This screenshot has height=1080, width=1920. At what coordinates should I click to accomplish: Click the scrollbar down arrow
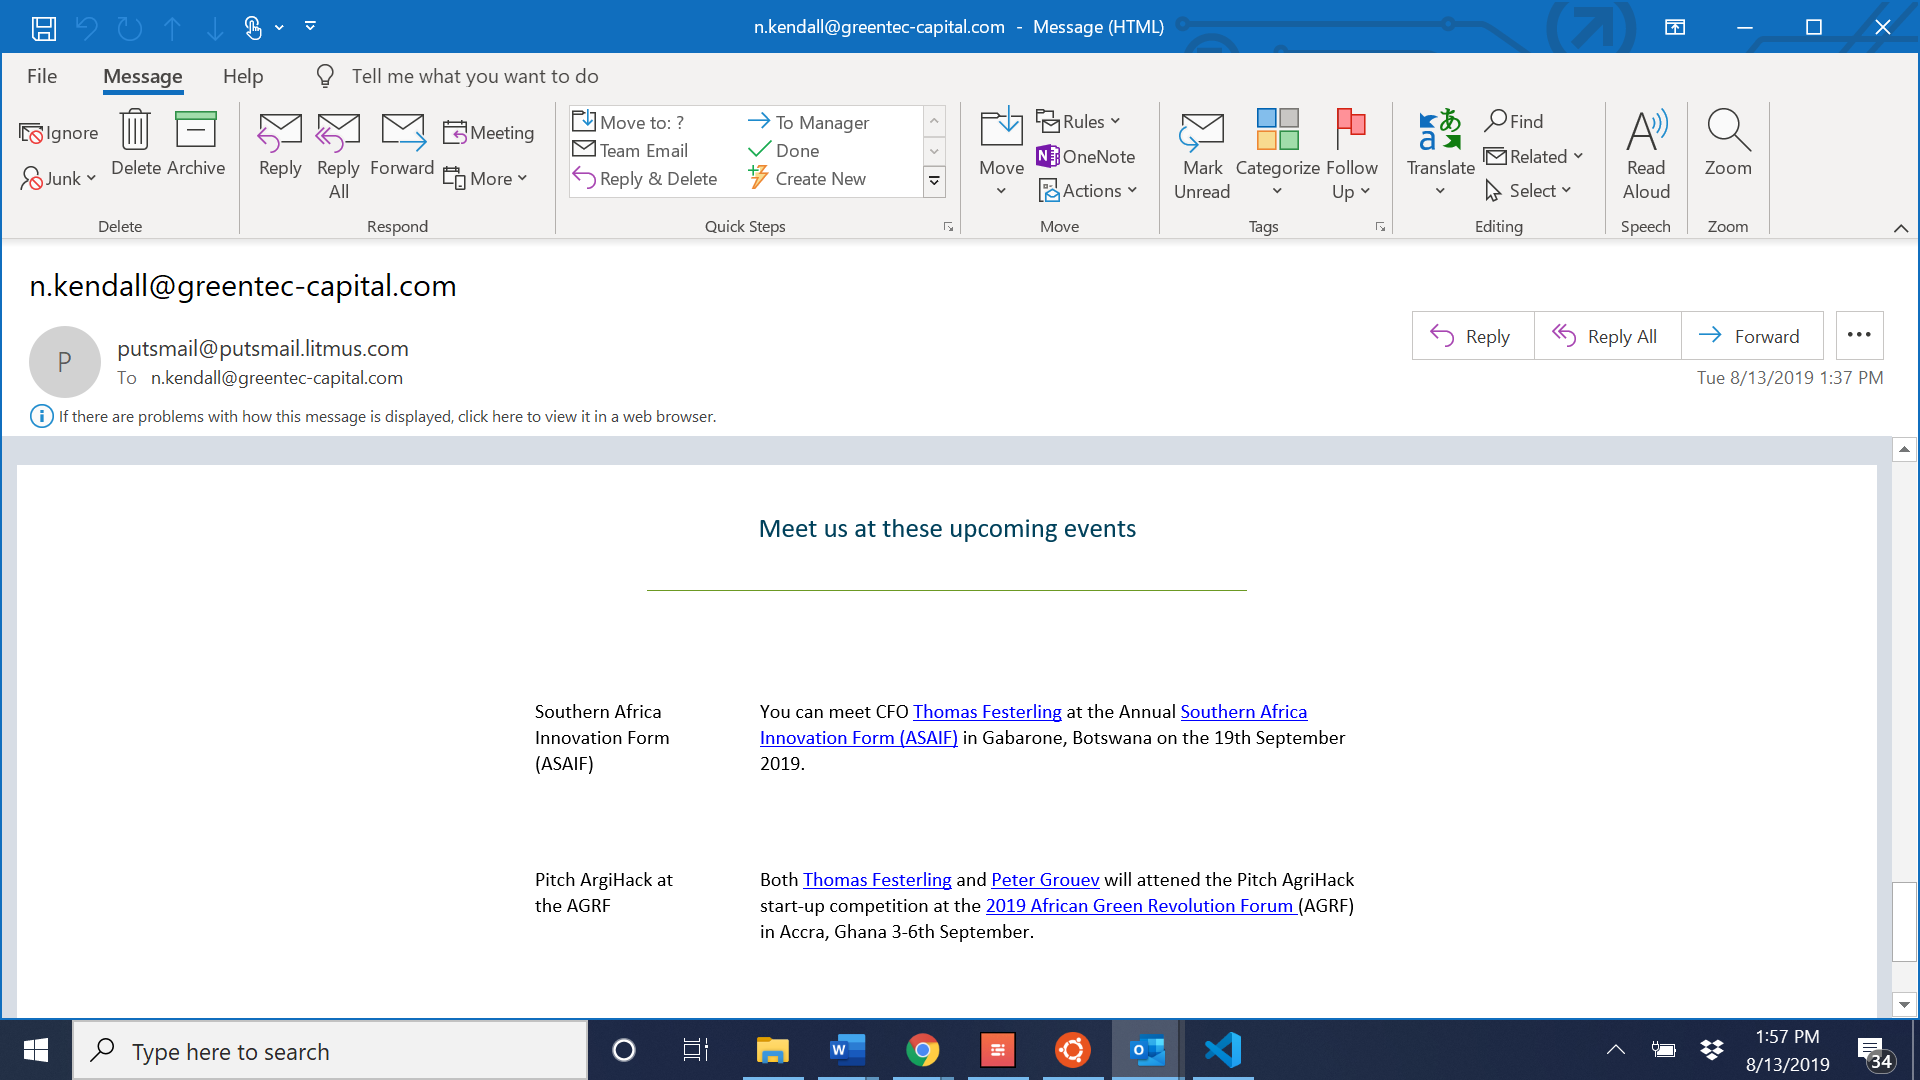pyautogui.click(x=1904, y=1005)
